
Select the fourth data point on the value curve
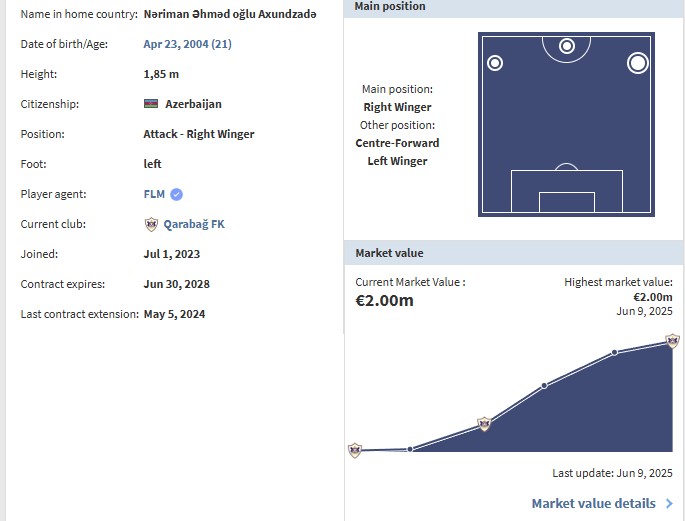614,352
